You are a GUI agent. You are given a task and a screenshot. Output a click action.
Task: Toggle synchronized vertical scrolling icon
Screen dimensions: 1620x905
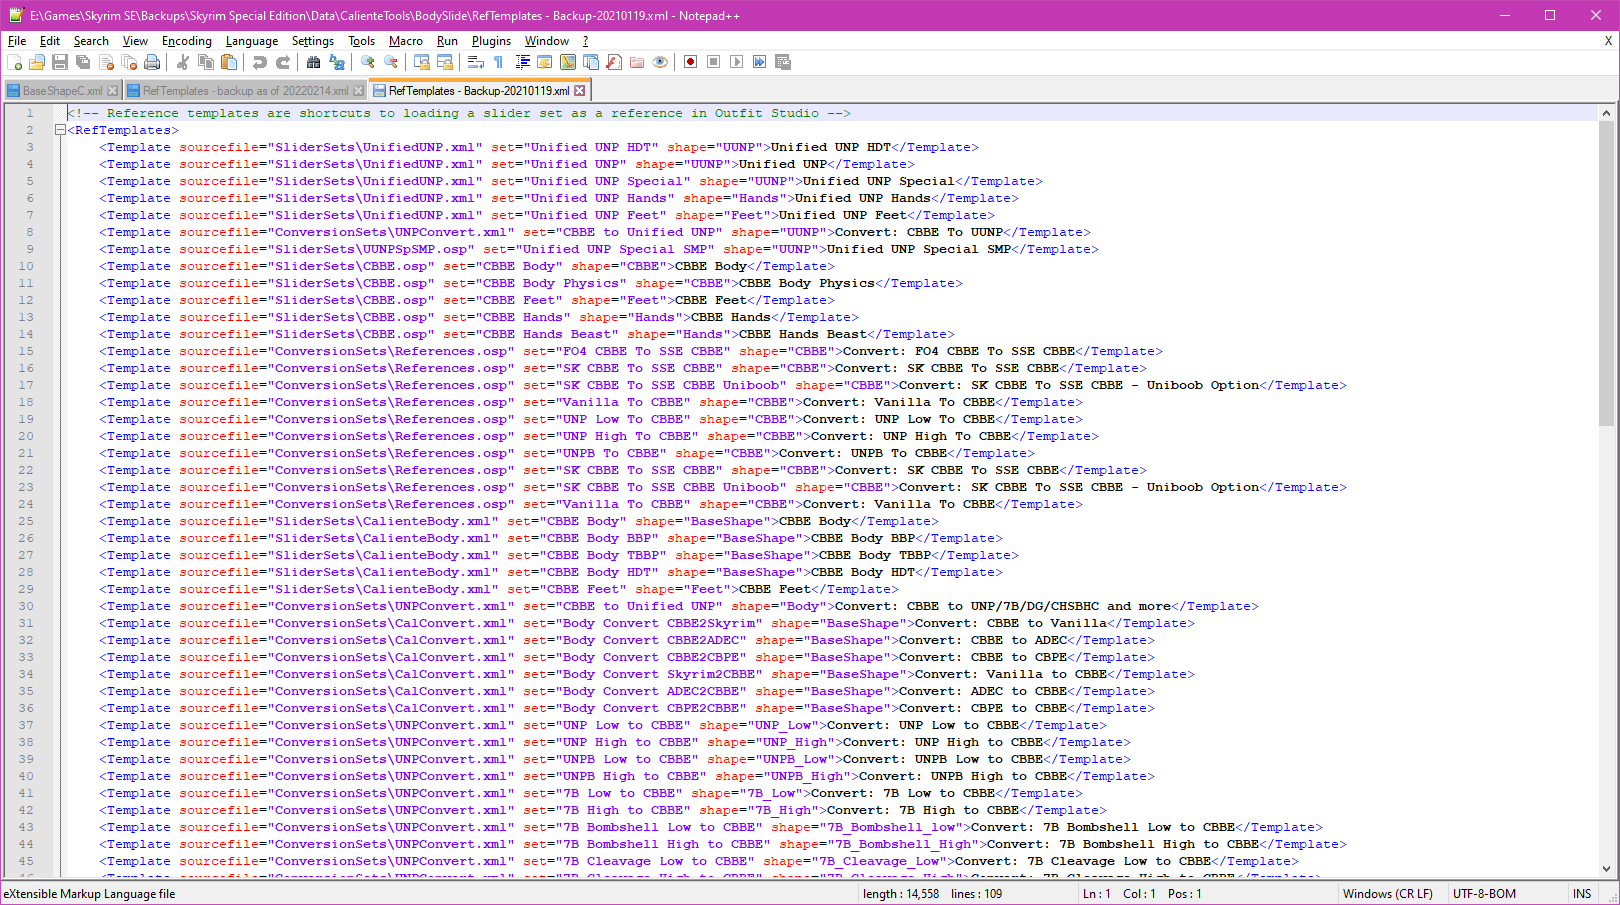(422, 62)
